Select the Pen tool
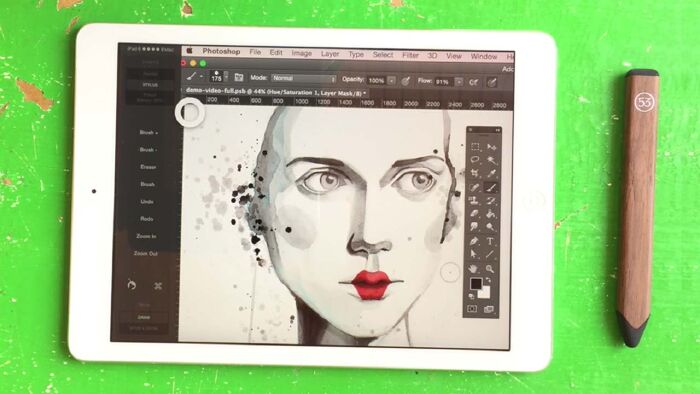The image size is (700, 394). [x=474, y=241]
